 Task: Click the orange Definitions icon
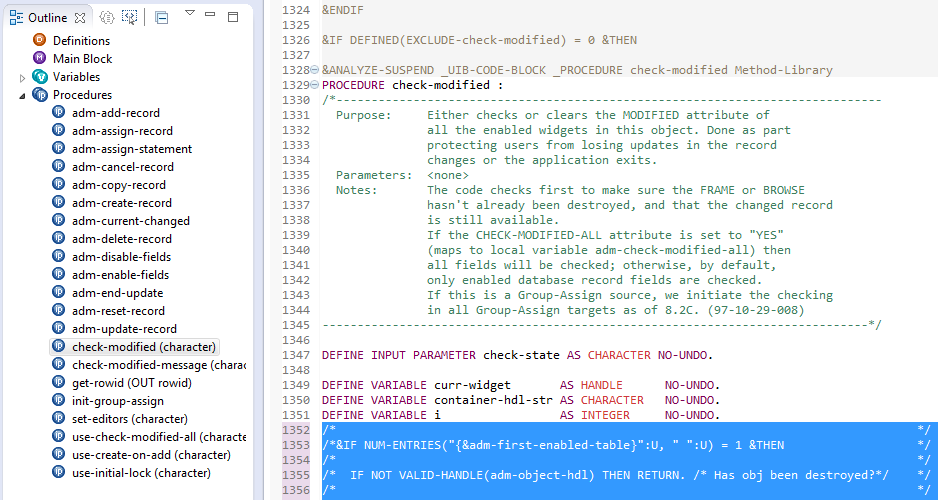40,40
